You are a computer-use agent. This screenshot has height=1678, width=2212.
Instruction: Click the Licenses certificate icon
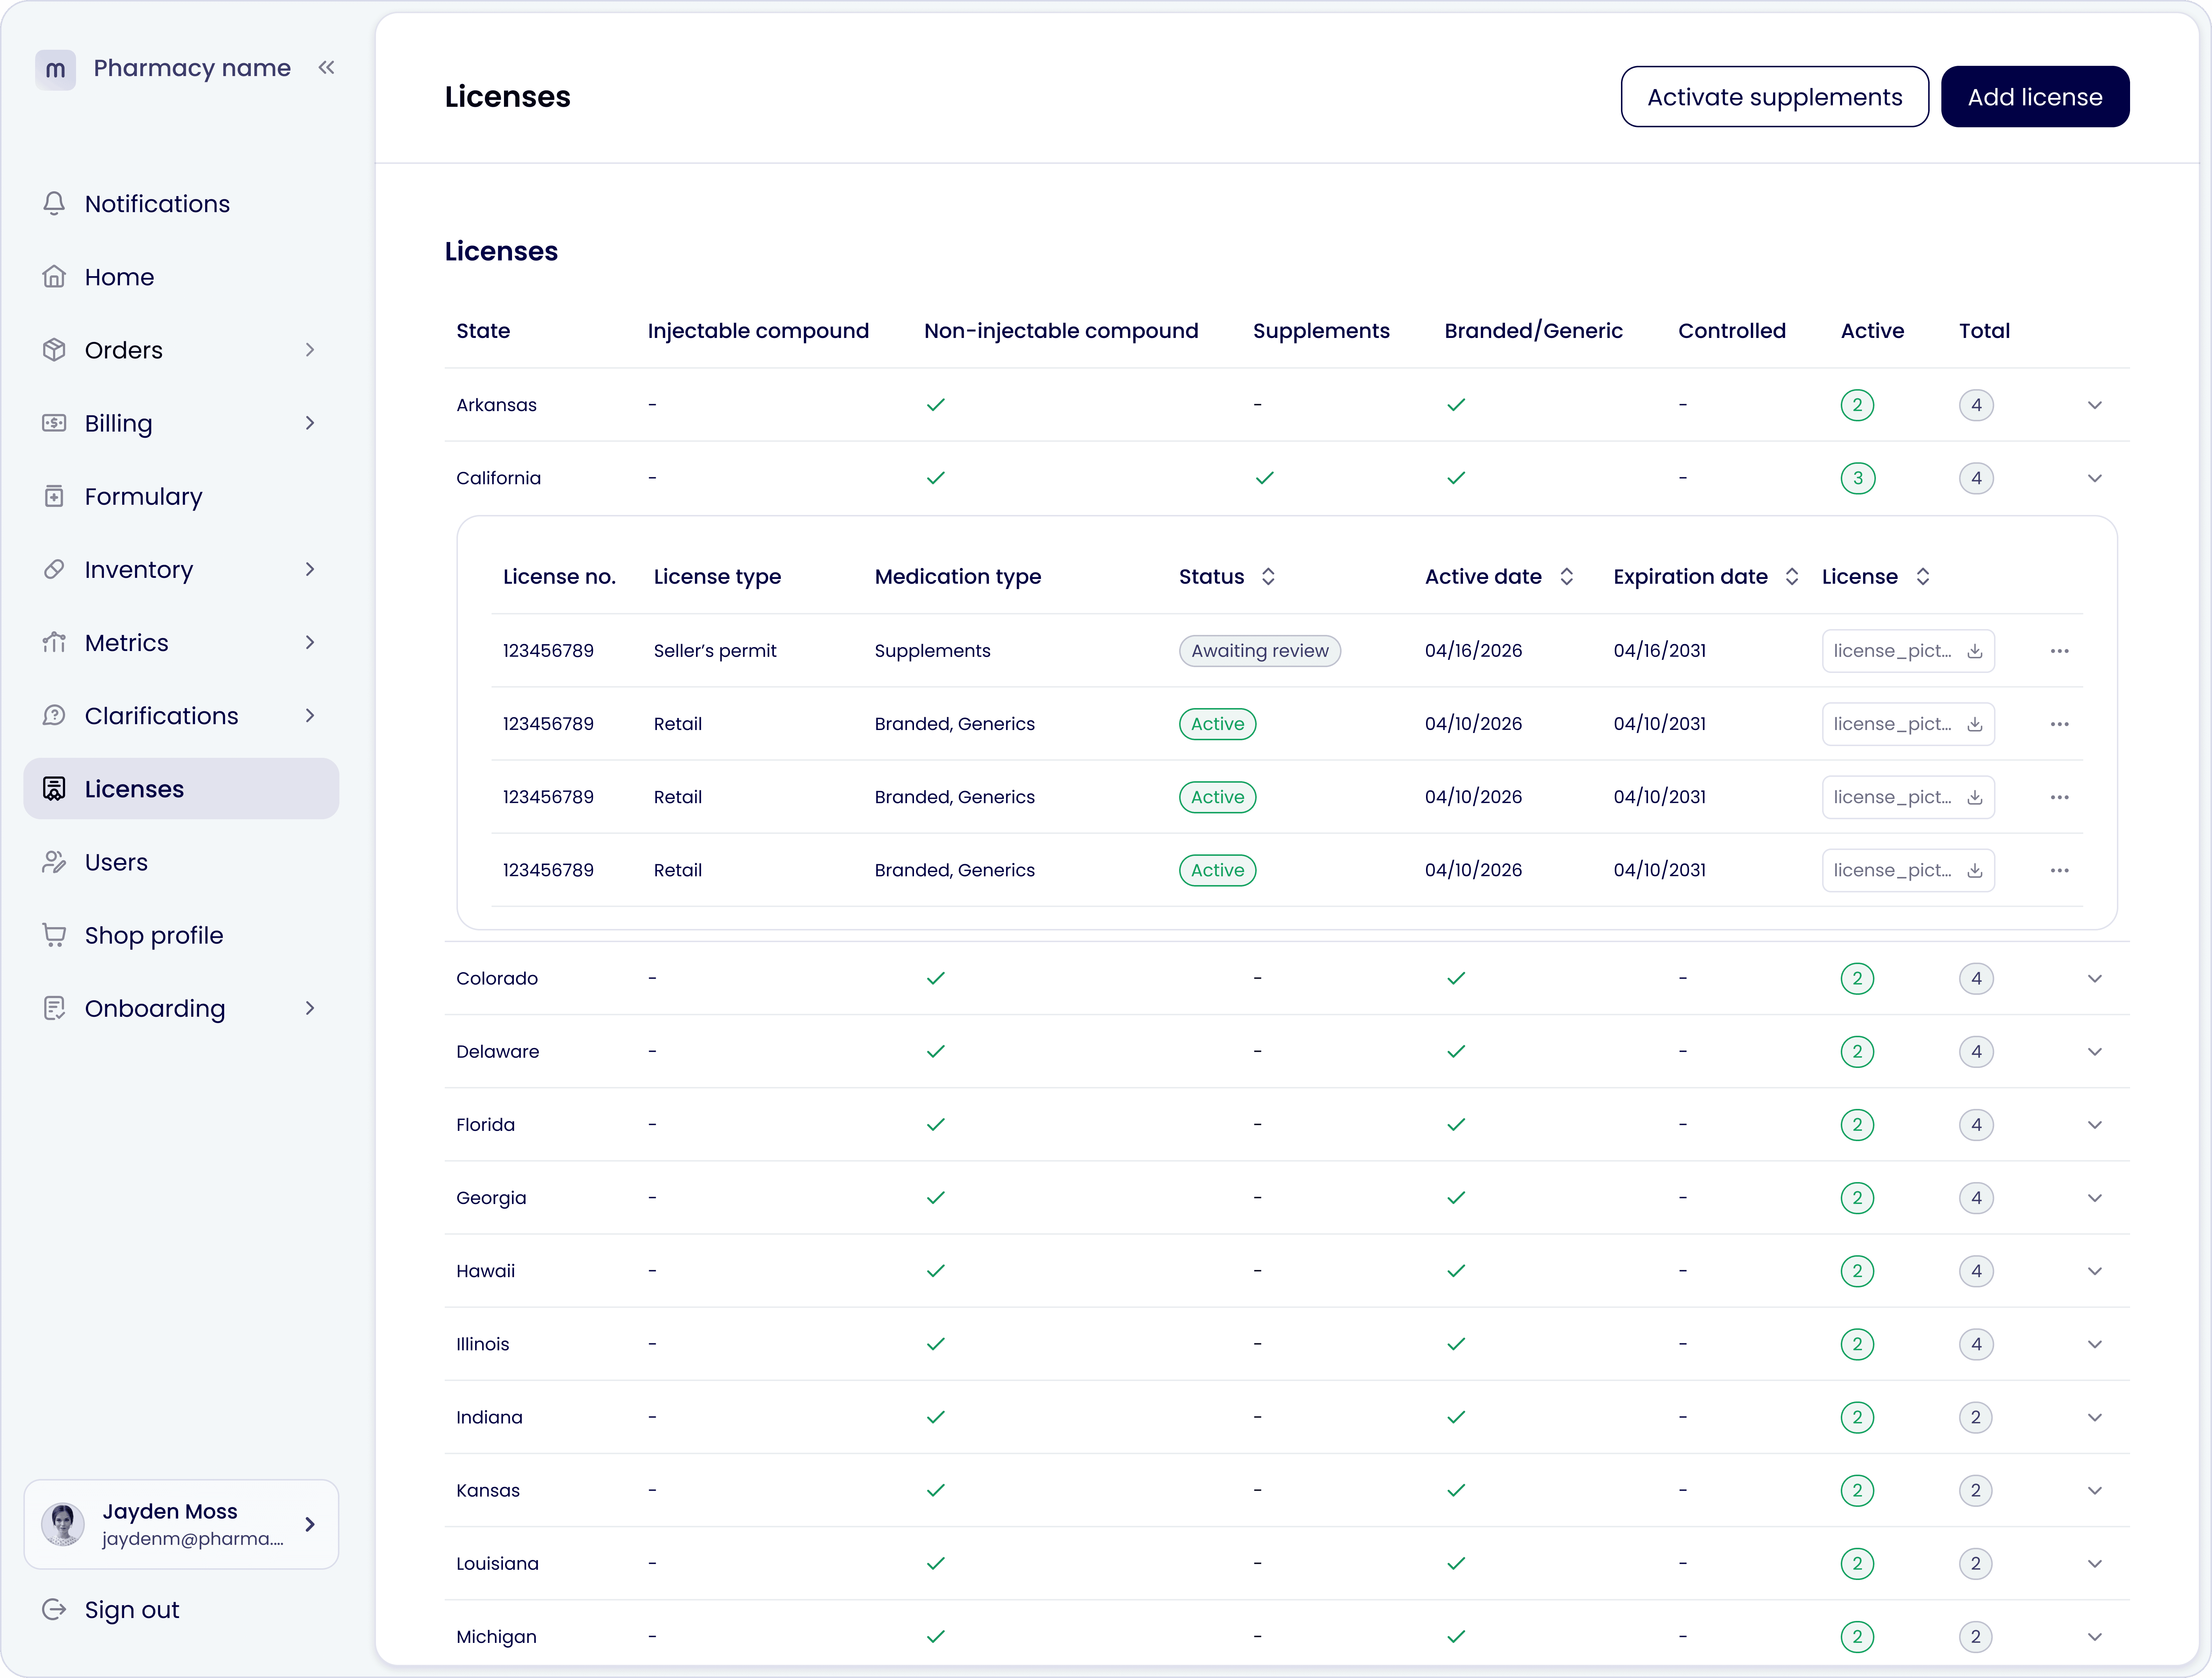click(x=54, y=789)
